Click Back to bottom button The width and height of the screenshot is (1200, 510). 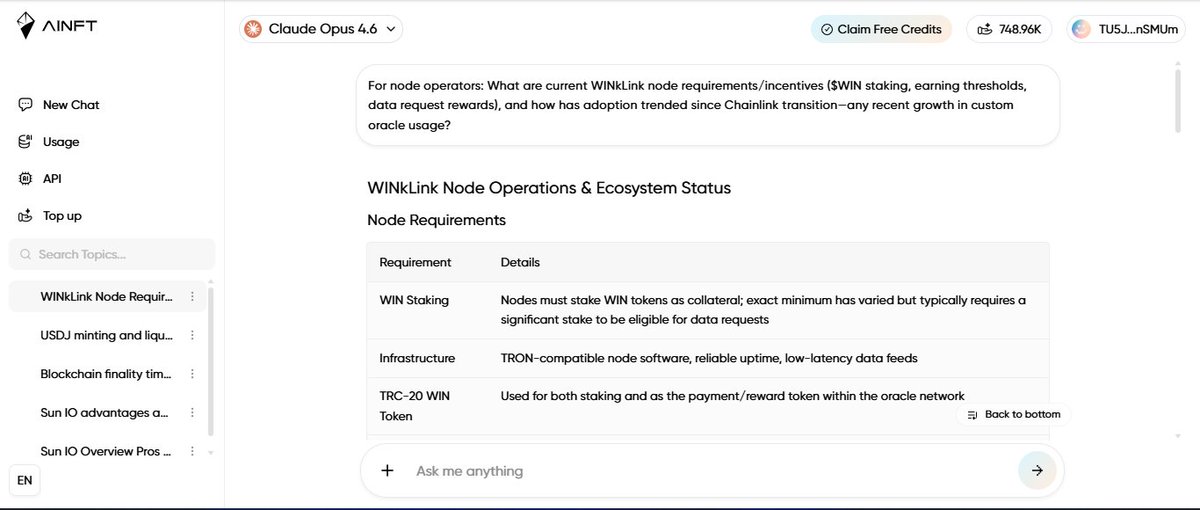tap(1013, 414)
